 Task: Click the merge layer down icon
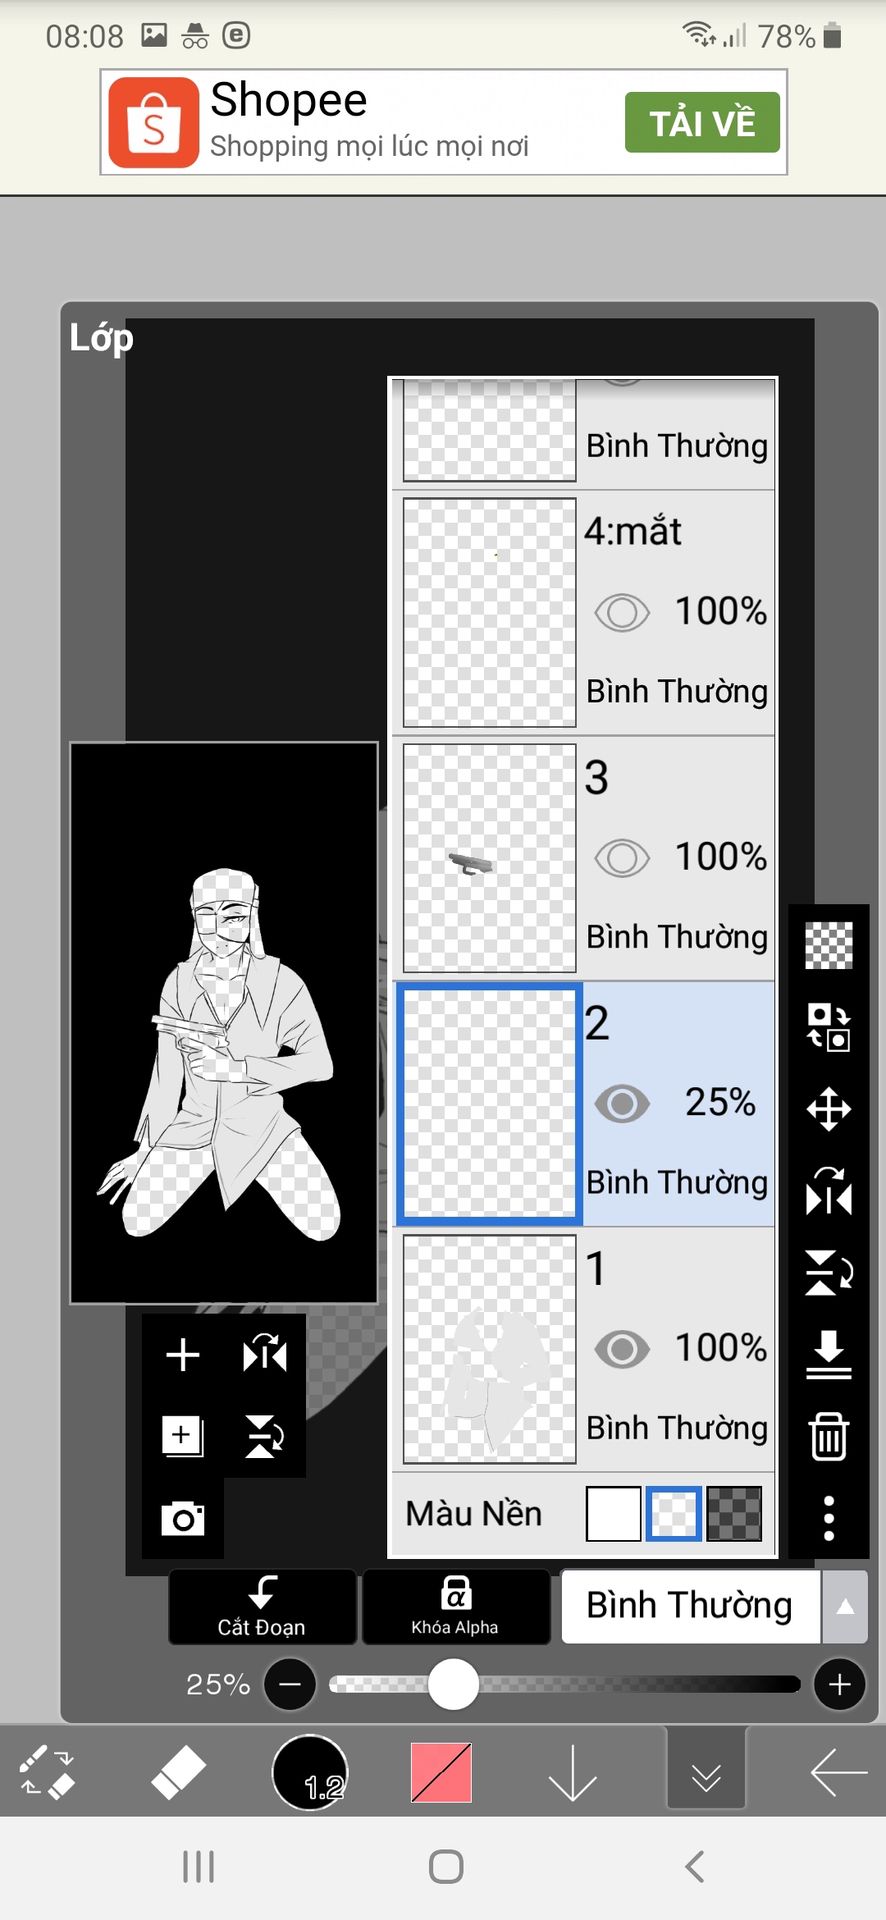pos(828,1354)
